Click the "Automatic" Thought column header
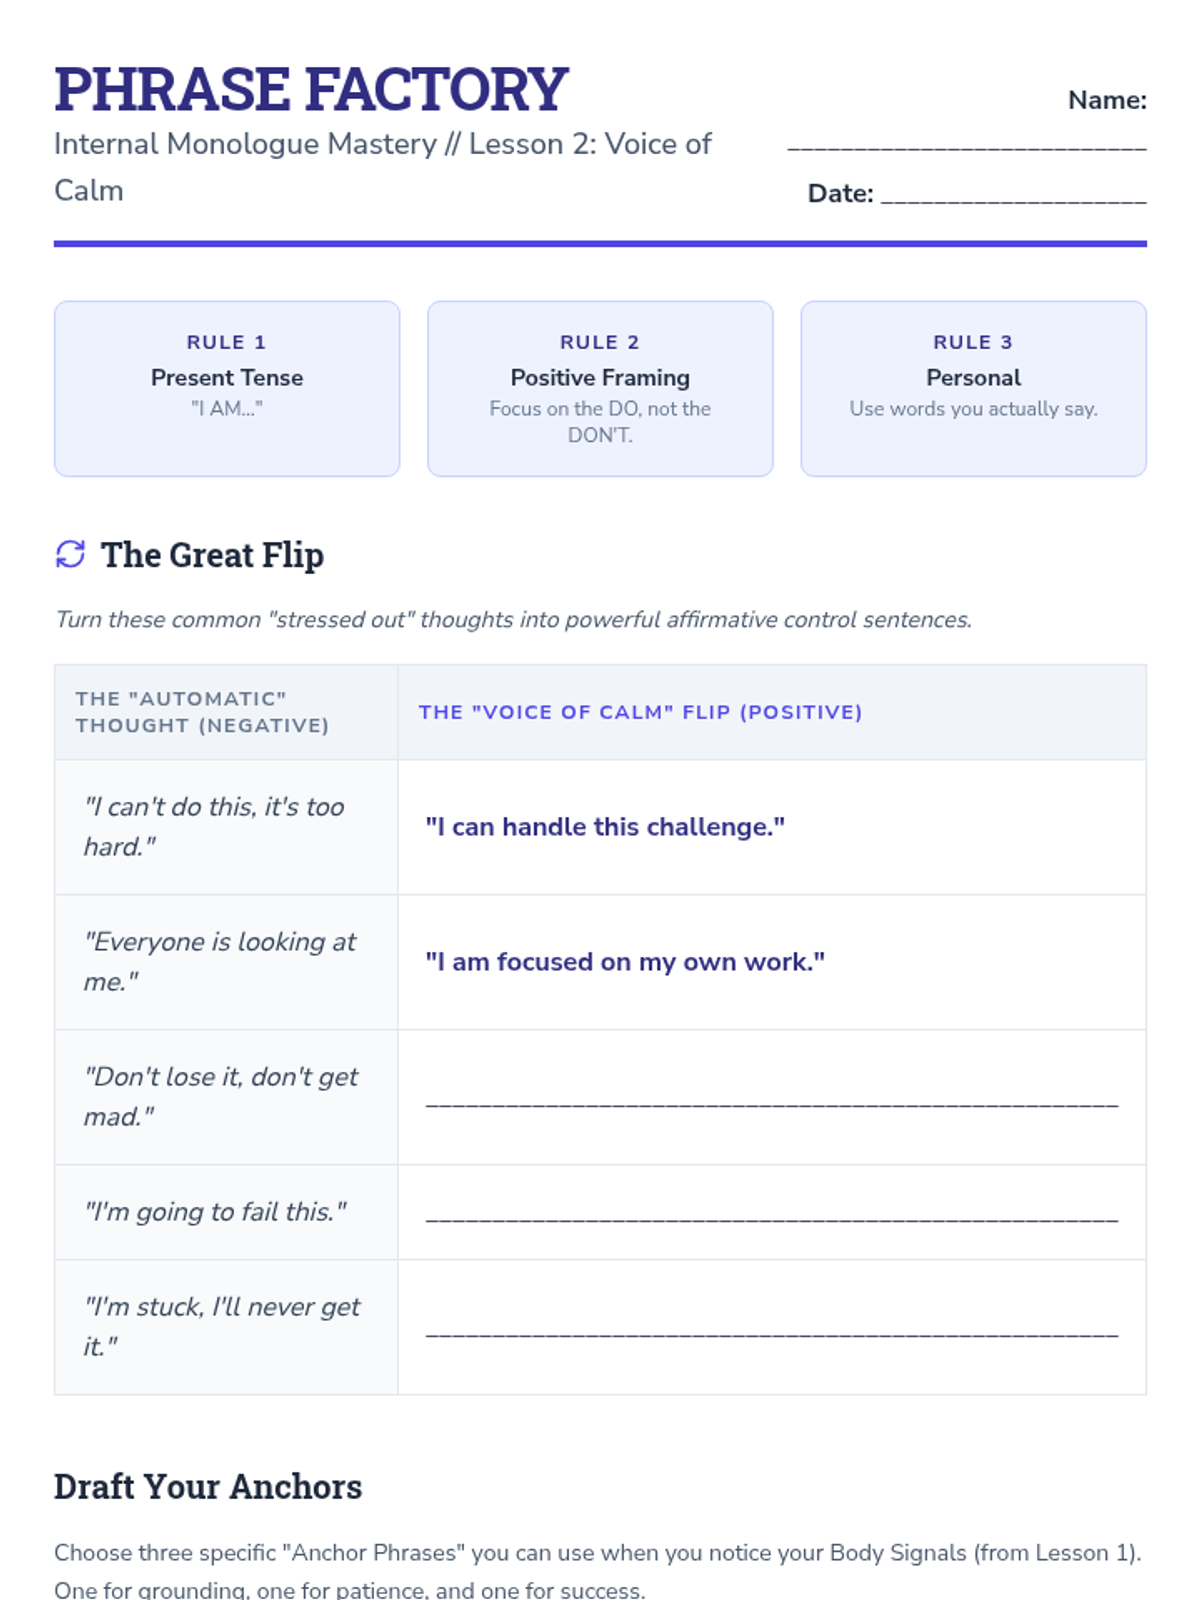The image size is (1200, 1600). pyautogui.click(x=202, y=712)
